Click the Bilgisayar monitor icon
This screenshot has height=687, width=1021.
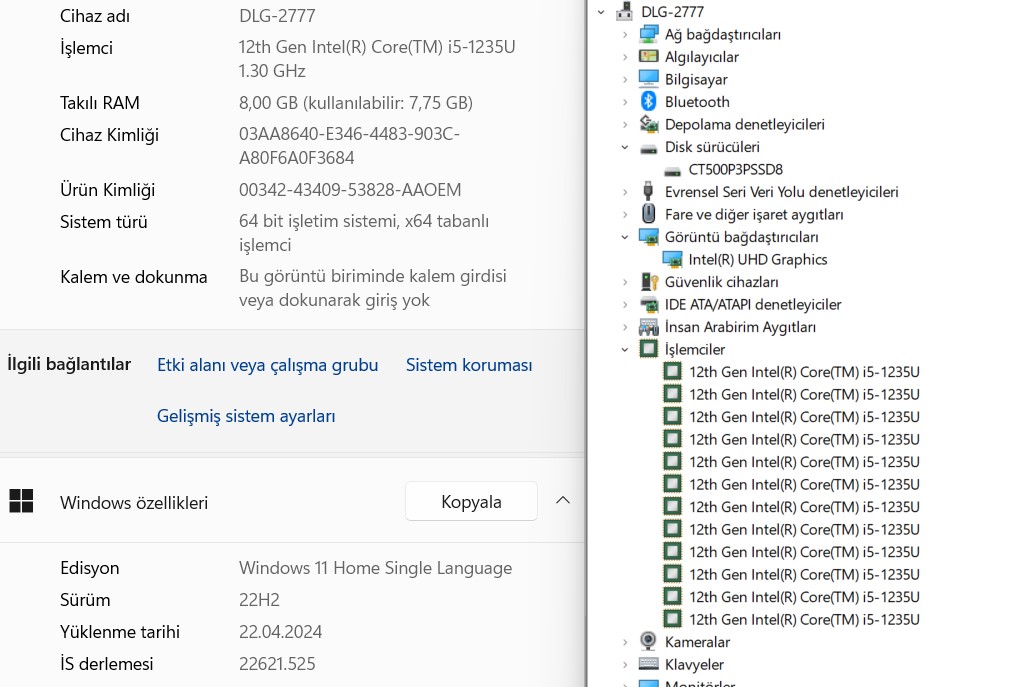coord(649,79)
